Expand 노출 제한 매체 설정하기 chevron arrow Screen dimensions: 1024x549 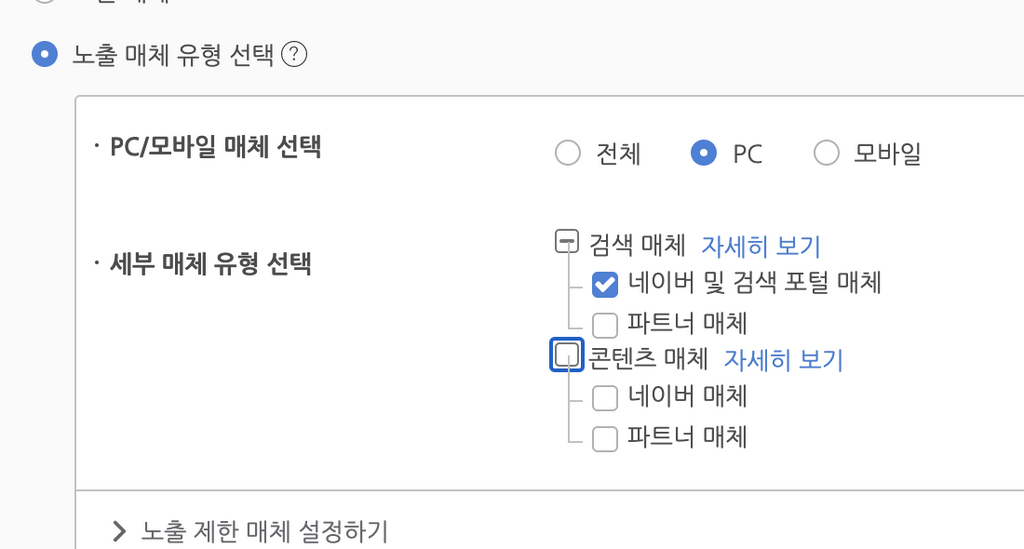pos(119,531)
